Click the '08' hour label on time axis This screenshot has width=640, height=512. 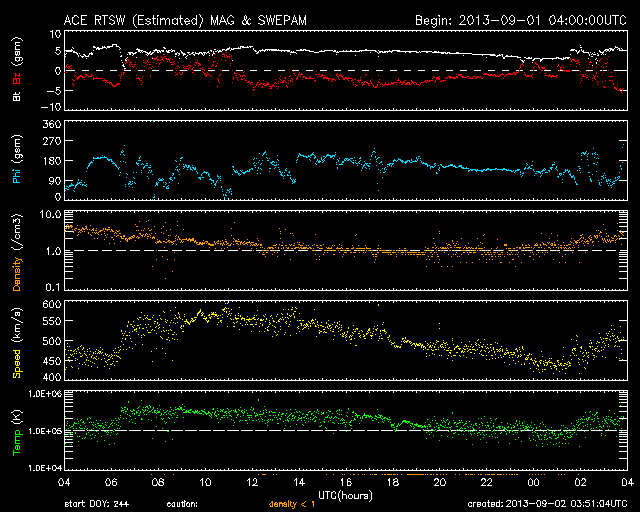pyautogui.click(x=158, y=483)
